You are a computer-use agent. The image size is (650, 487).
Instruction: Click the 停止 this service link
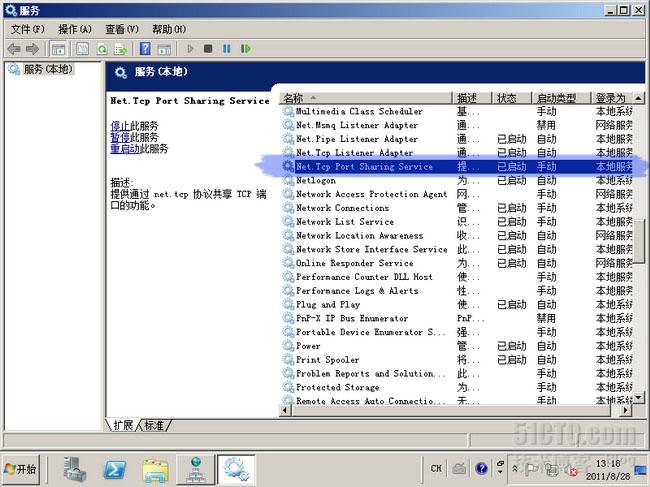(120, 126)
